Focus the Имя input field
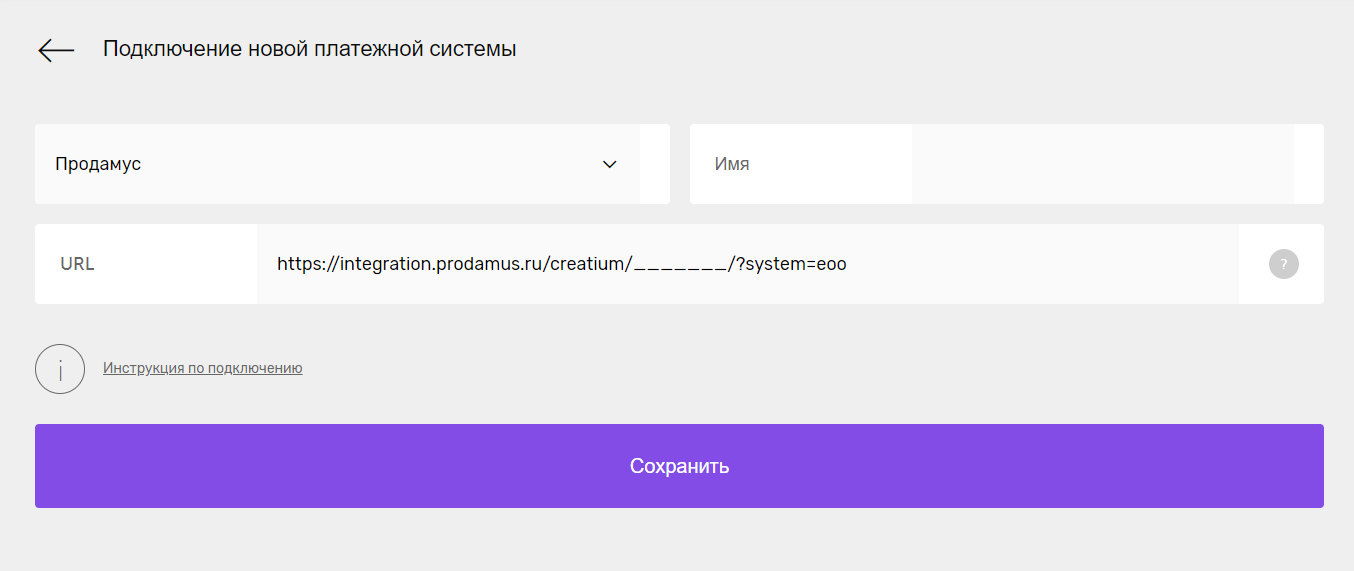 [1102, 164]
